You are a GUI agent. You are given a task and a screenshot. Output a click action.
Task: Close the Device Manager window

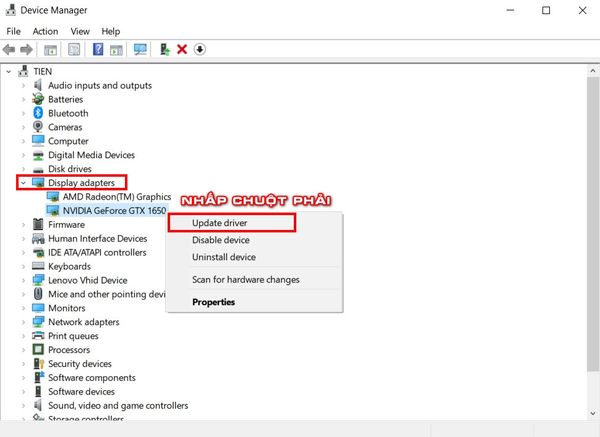point(582,10)
